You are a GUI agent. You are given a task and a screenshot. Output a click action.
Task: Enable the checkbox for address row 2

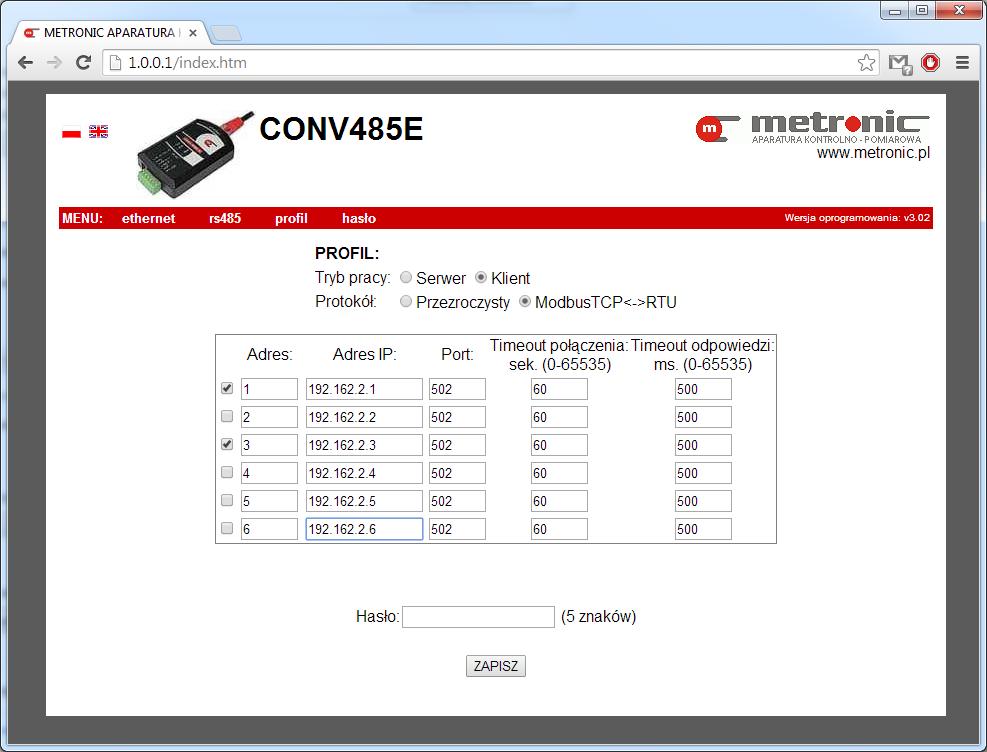[227, 416]
